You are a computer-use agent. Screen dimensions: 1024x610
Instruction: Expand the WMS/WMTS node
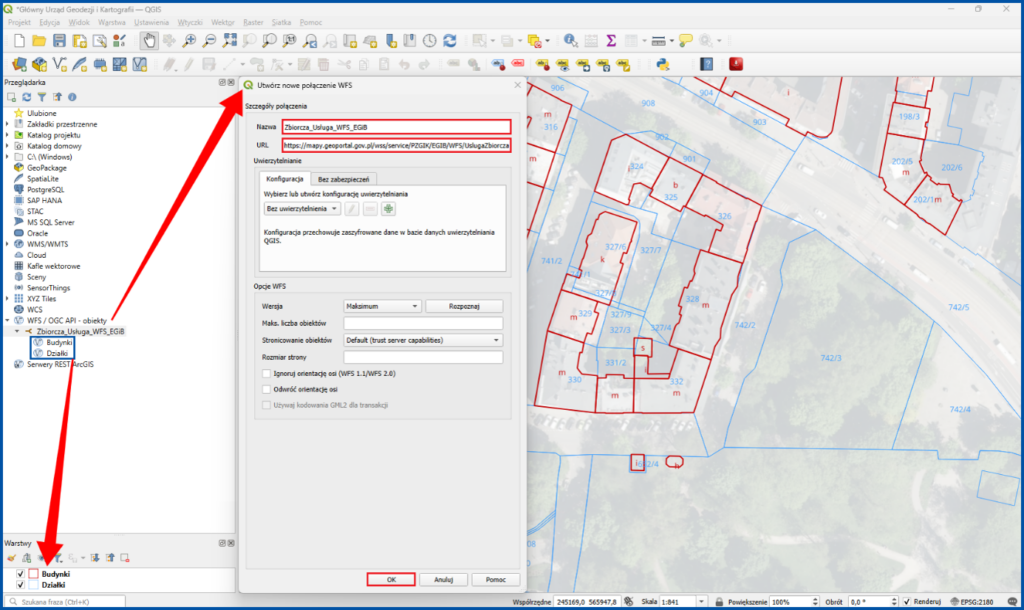(8, 244)
